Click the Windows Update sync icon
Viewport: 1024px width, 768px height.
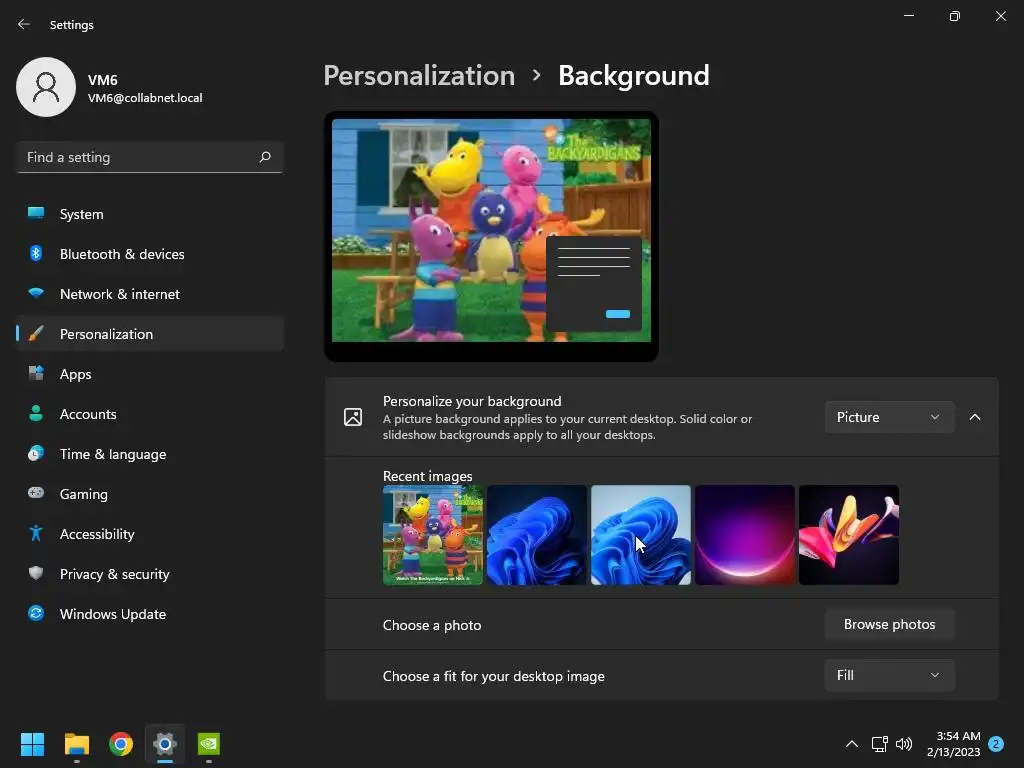click(x=36, y=613)
